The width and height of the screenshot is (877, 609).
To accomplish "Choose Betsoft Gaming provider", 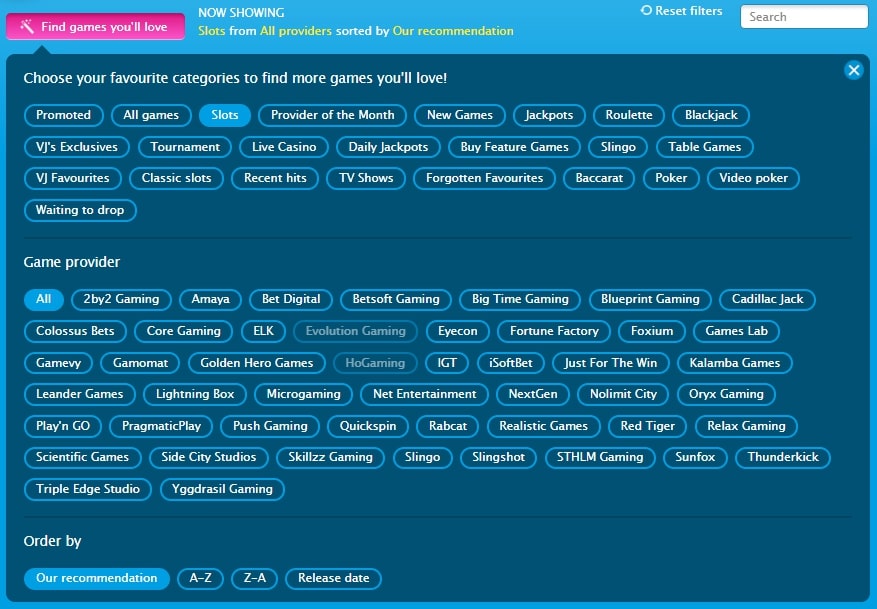I will click(x=396, y=299).
